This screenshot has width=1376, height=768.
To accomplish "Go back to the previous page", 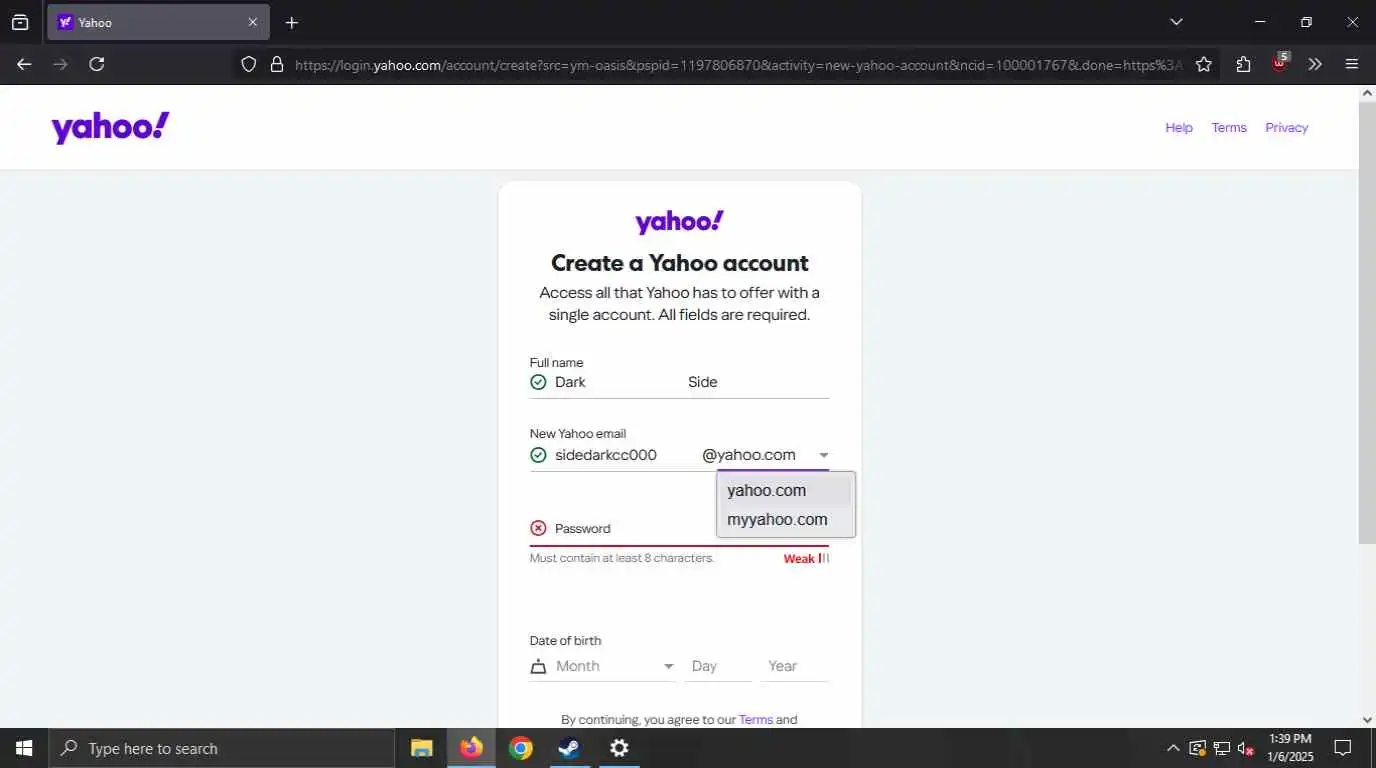I will click(x=24, y=64).
